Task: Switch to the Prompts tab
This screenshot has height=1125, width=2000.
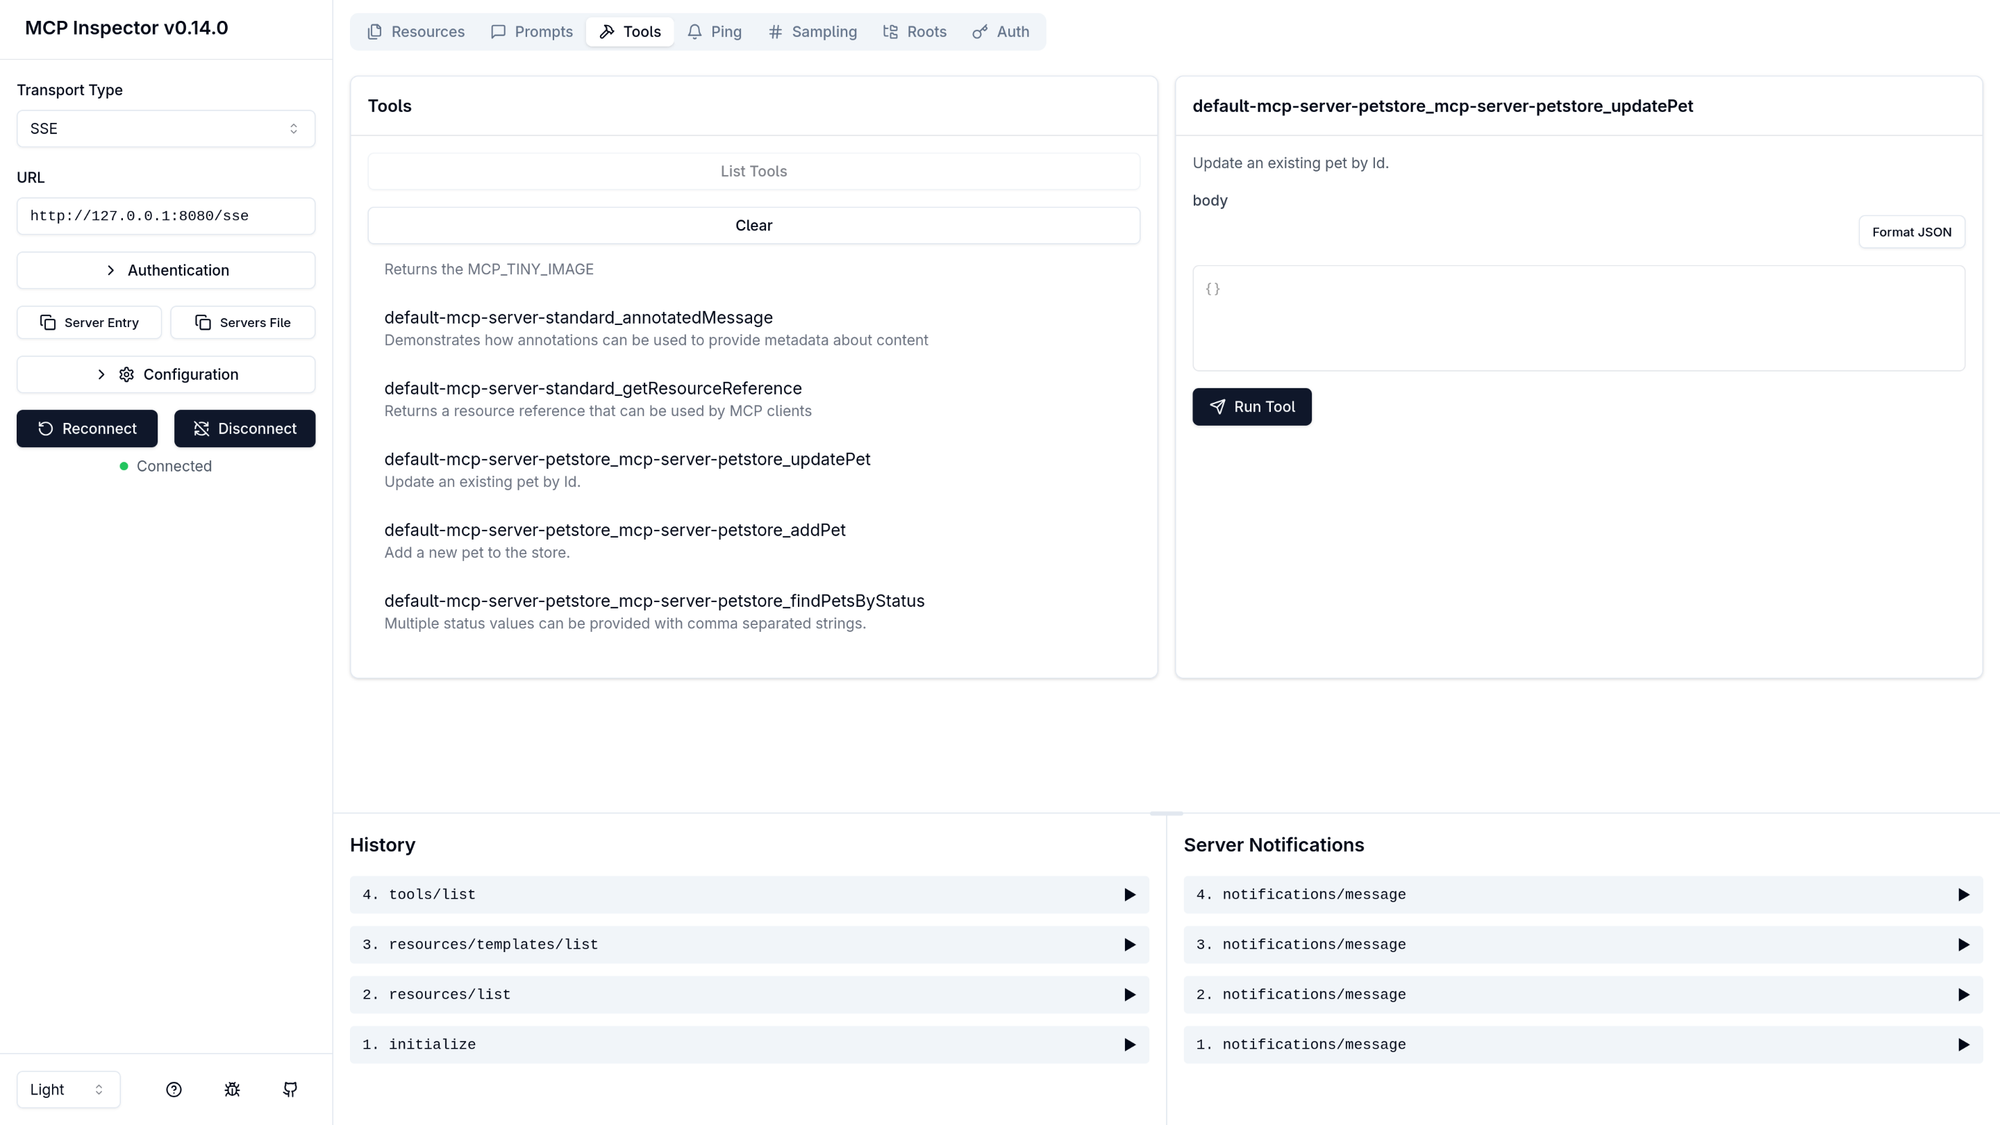Action: click(x=532, y=32)
